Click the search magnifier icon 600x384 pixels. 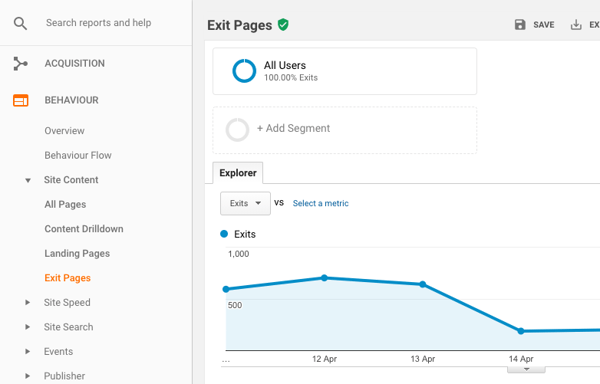click(20, 23)
